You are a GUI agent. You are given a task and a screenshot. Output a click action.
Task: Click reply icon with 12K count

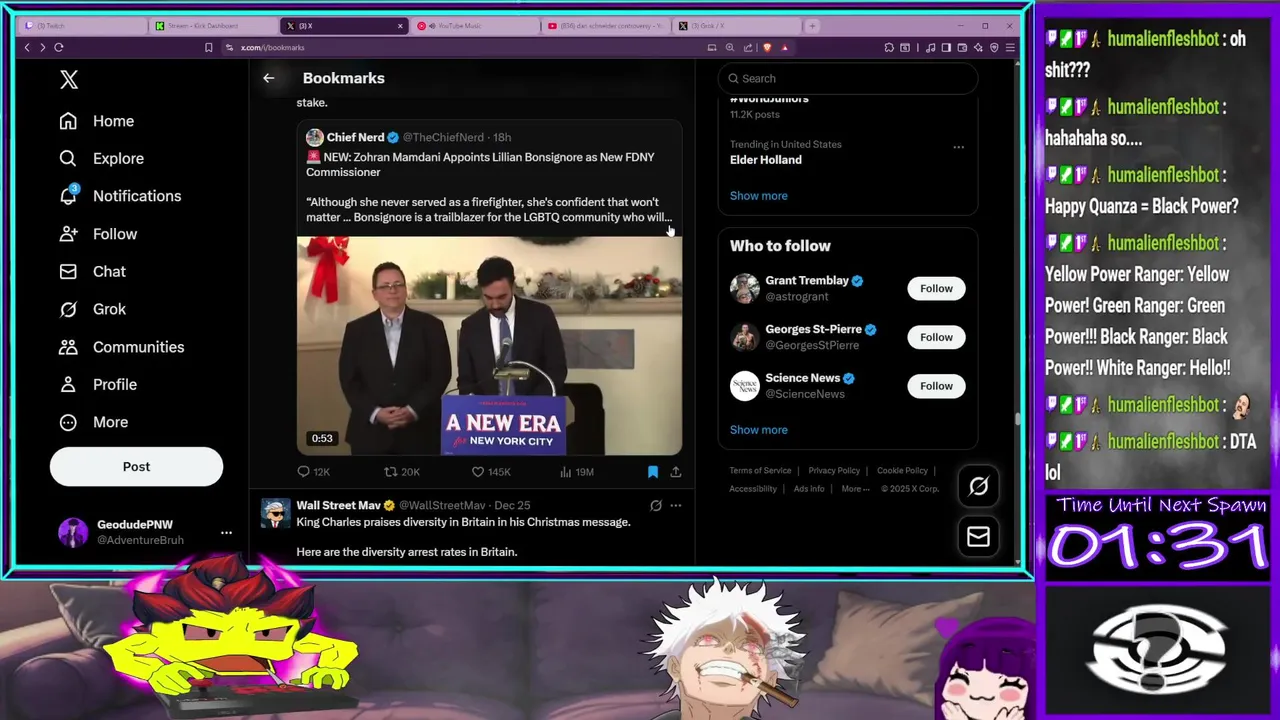304,472
